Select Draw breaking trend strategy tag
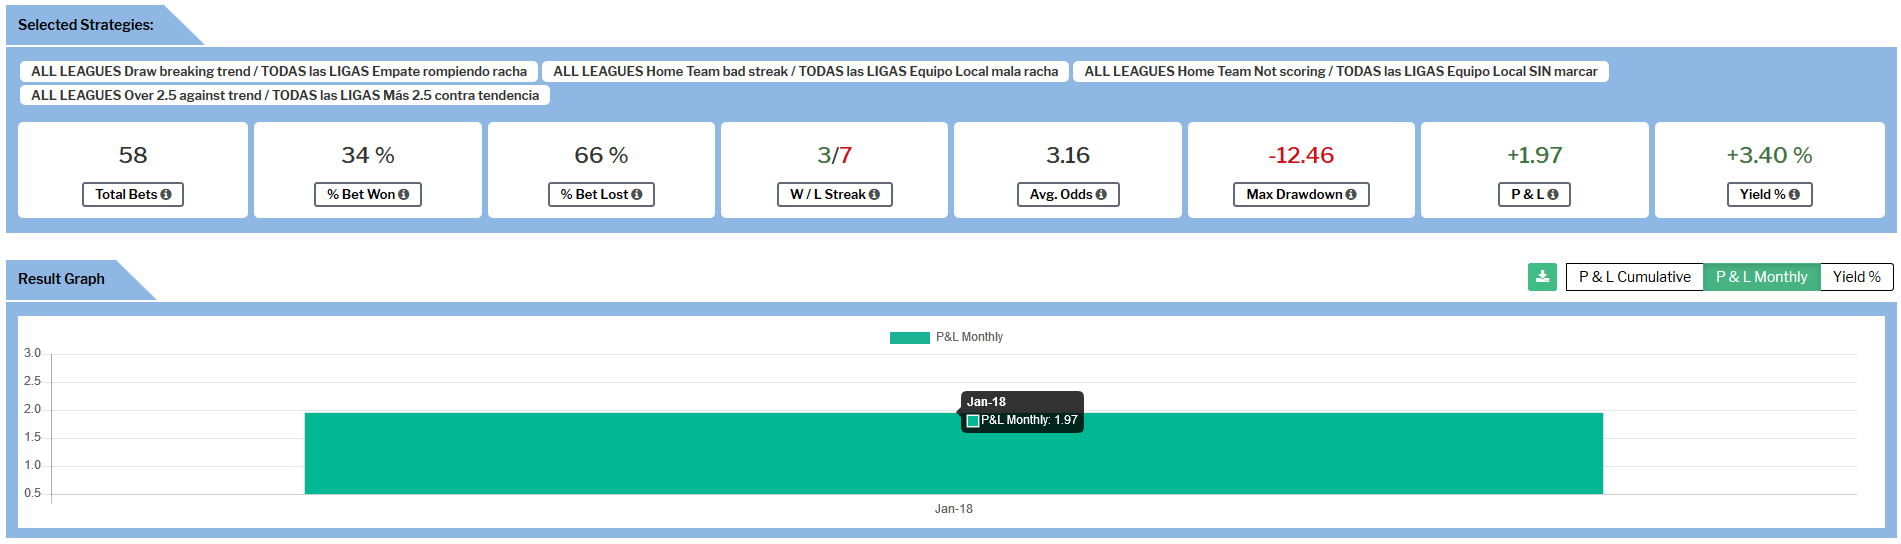 click(x=279, y=71)
